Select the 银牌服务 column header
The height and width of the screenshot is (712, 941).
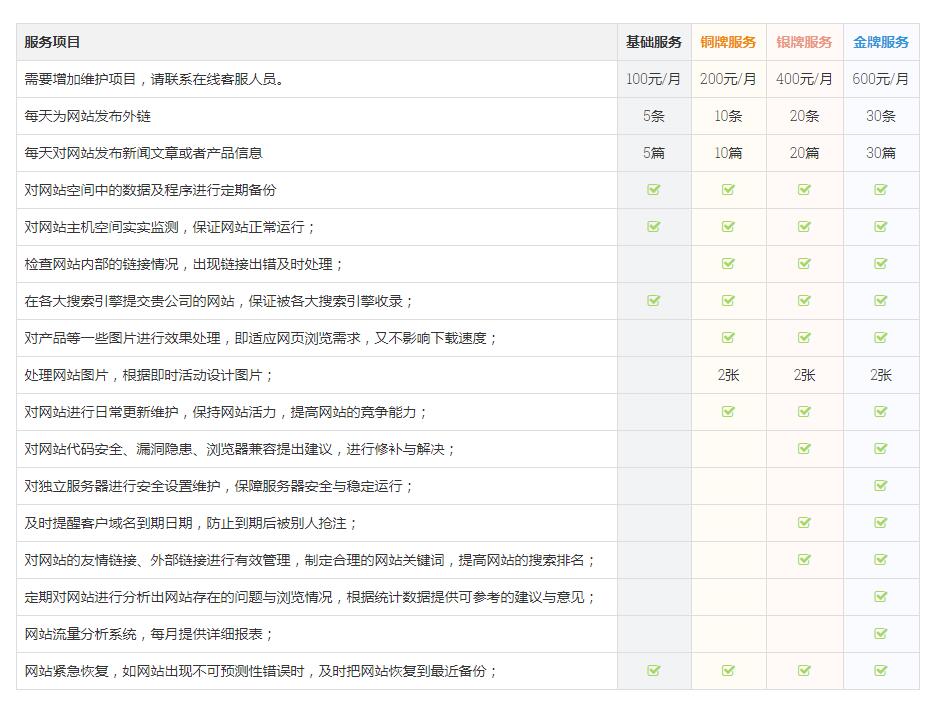pyautogui.click(x=804, y=42)
